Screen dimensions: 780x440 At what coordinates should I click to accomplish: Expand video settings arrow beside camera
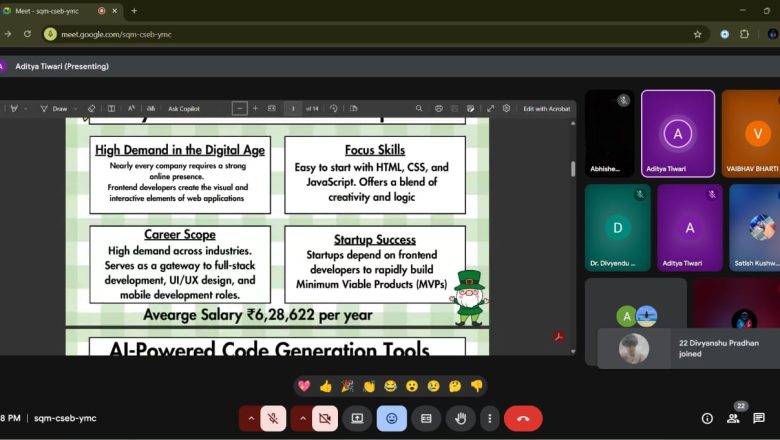click(x=303, y=418)
